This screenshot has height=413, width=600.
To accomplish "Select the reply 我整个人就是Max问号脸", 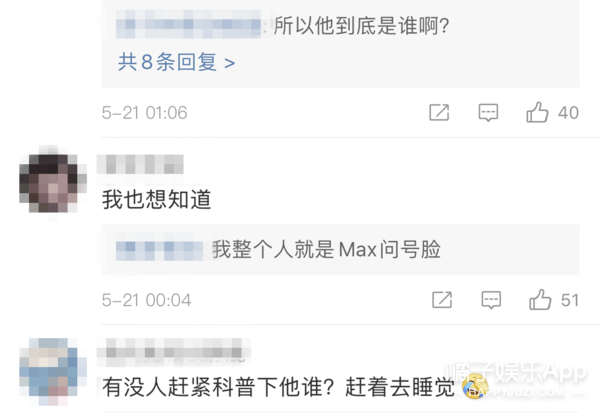I will [x=326, y=250].
